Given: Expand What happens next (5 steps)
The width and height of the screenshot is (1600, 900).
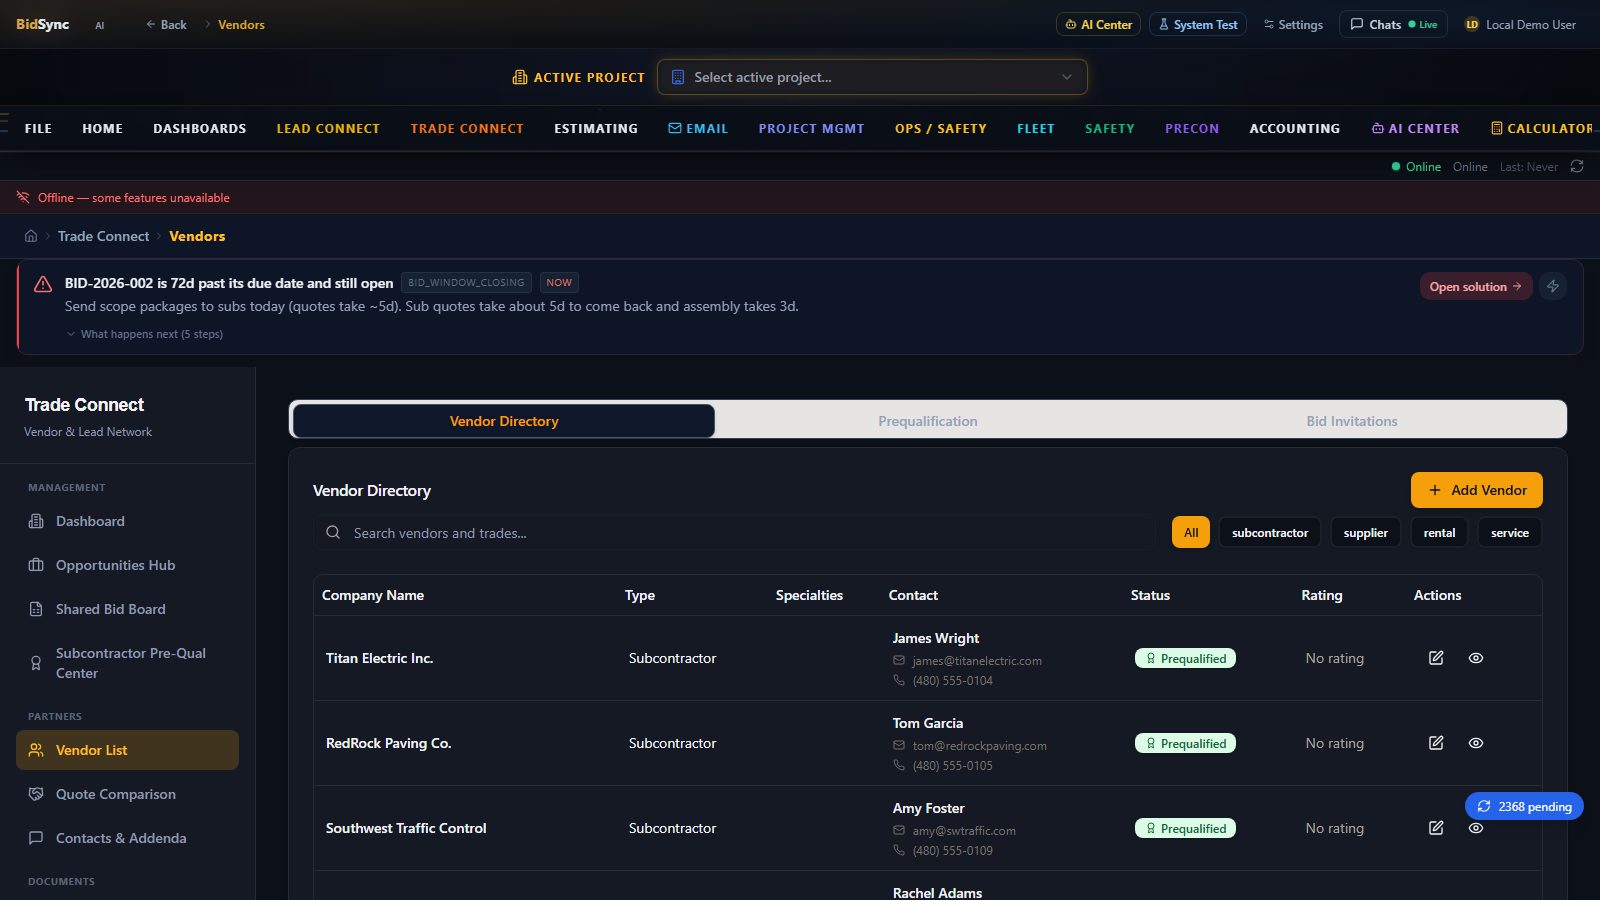Looking at the screenshot, I should point(145,334).
